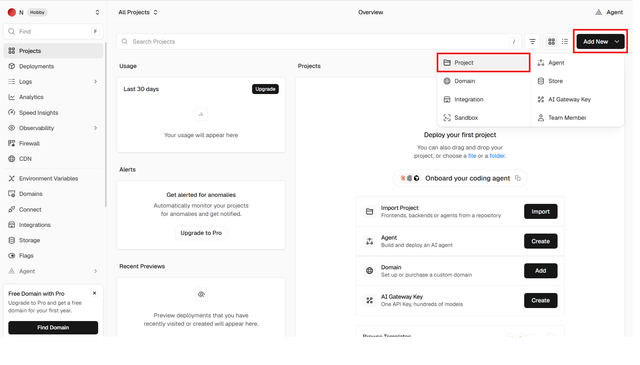
Task: Open the Projects sidebar item
Action: click(x=53, y=51)
